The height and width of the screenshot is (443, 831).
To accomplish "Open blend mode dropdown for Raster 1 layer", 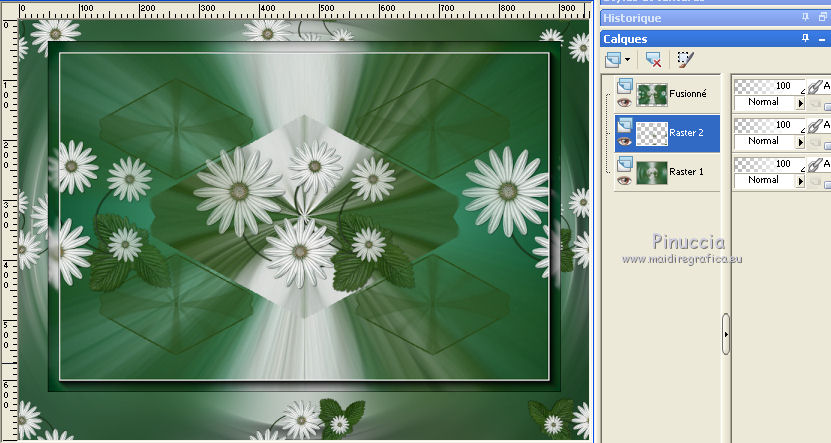I will click(x=800, y=181).
